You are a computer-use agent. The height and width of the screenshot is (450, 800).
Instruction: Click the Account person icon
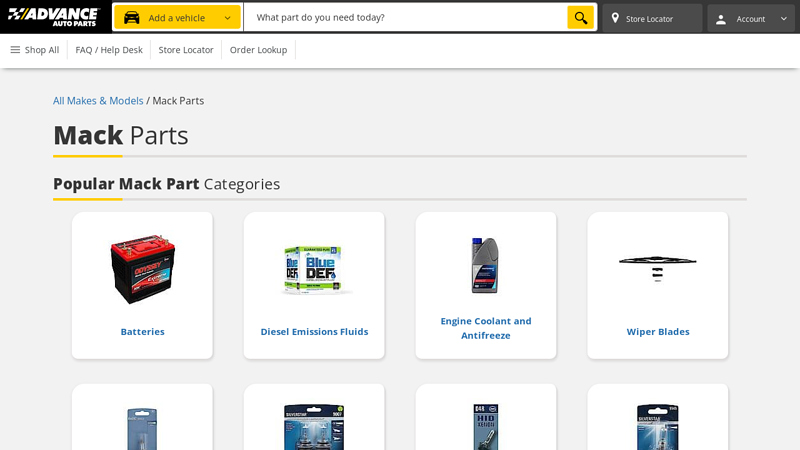tap(721, 19)
